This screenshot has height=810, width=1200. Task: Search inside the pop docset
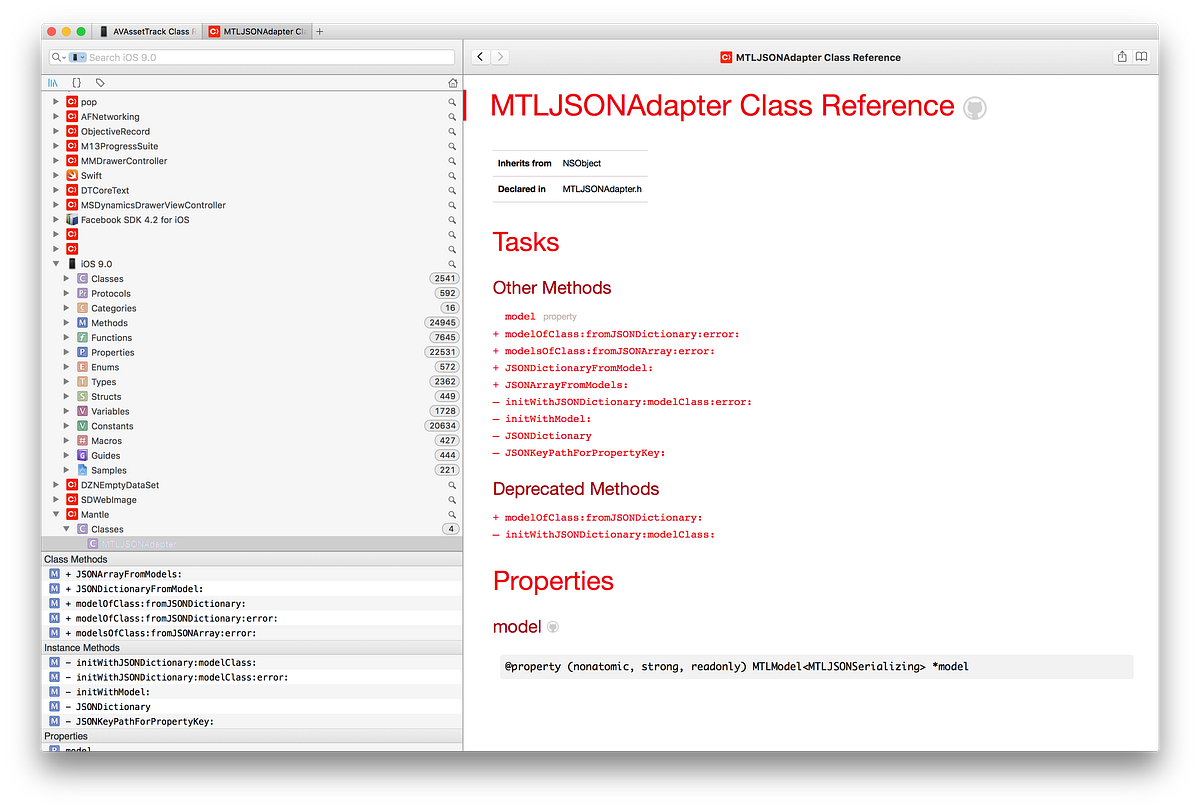(452, 102)
